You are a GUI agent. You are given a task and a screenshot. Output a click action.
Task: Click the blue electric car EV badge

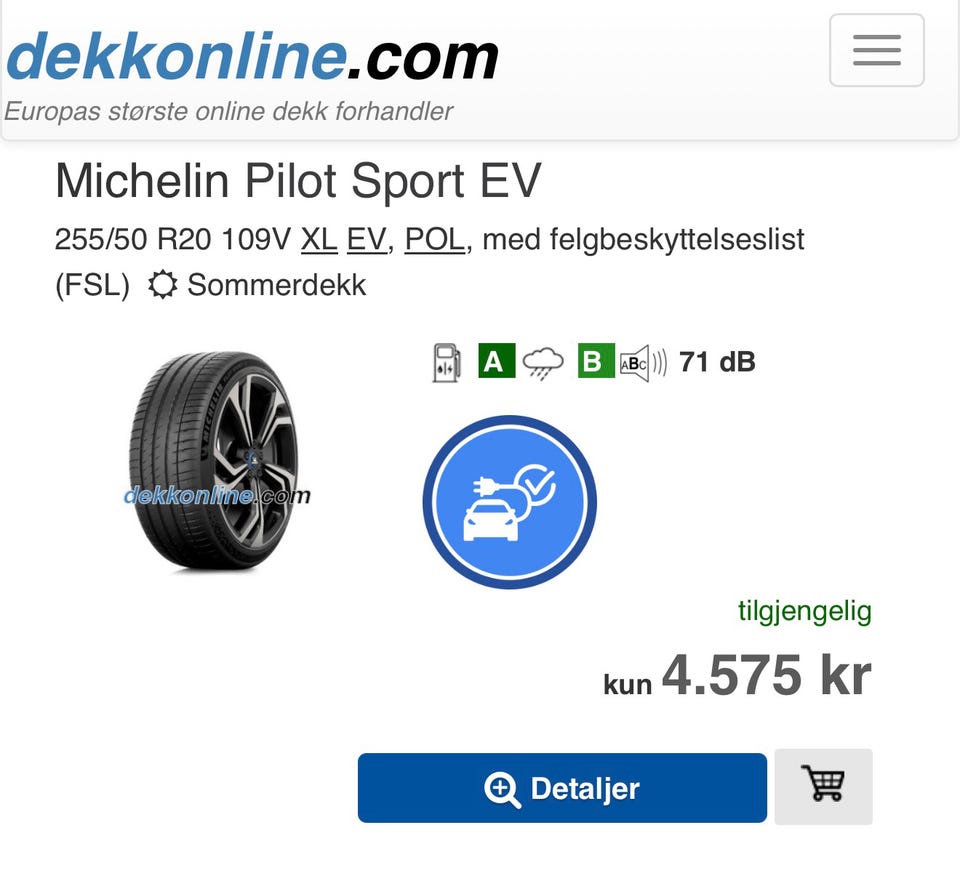click(509, 502)
